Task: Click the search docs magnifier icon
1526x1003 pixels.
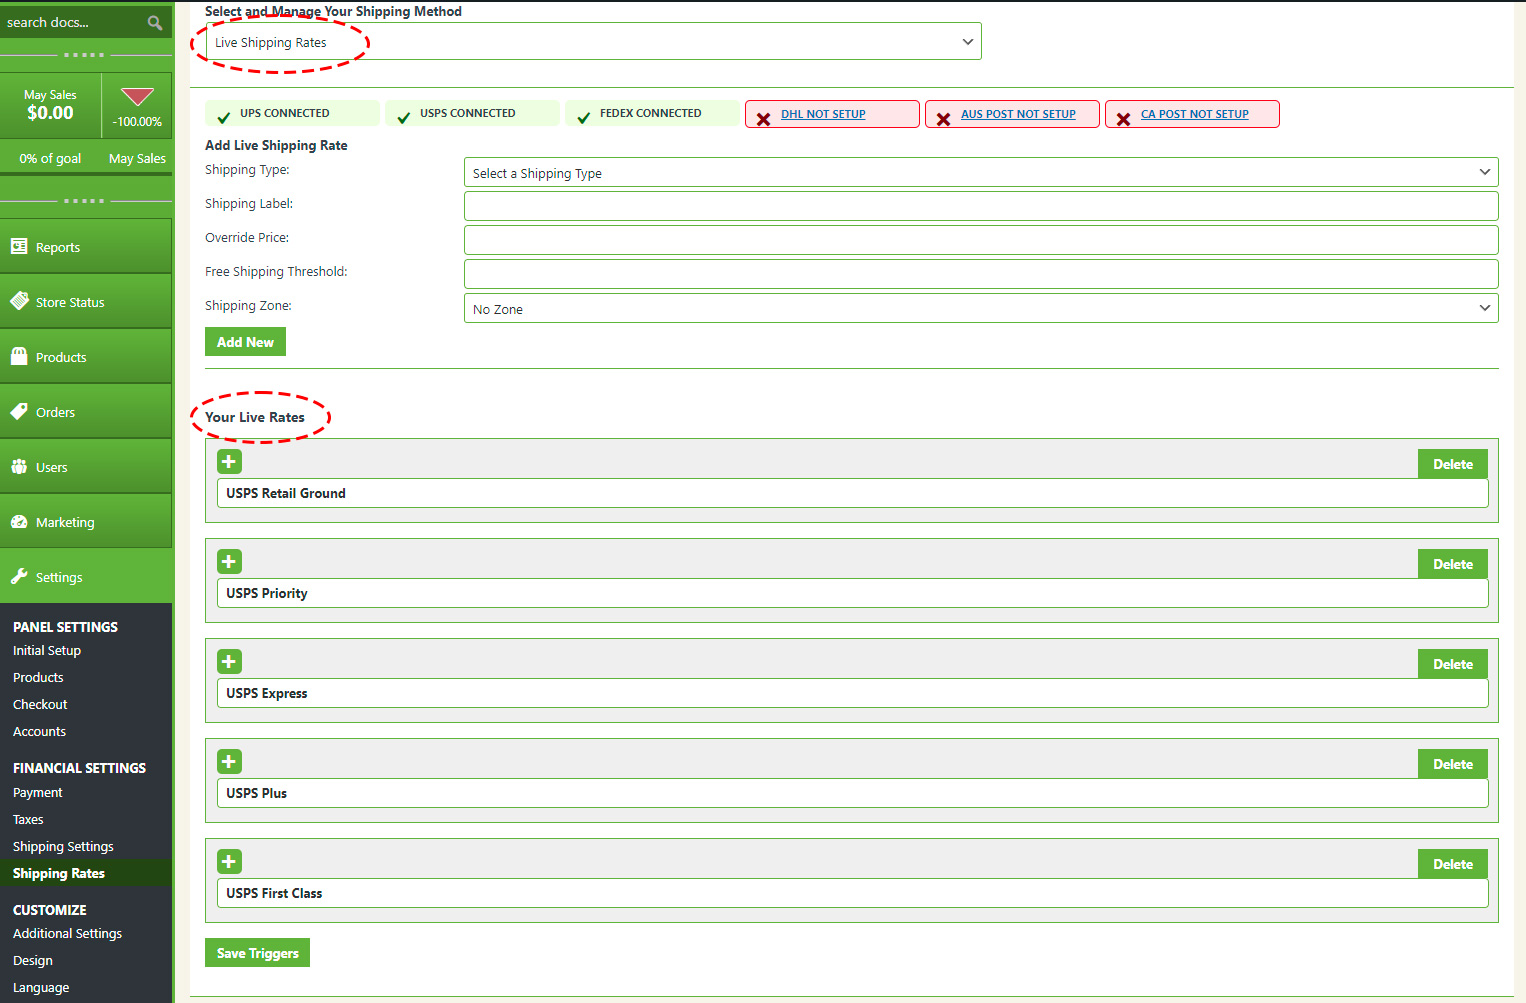Action: [154, 23]
